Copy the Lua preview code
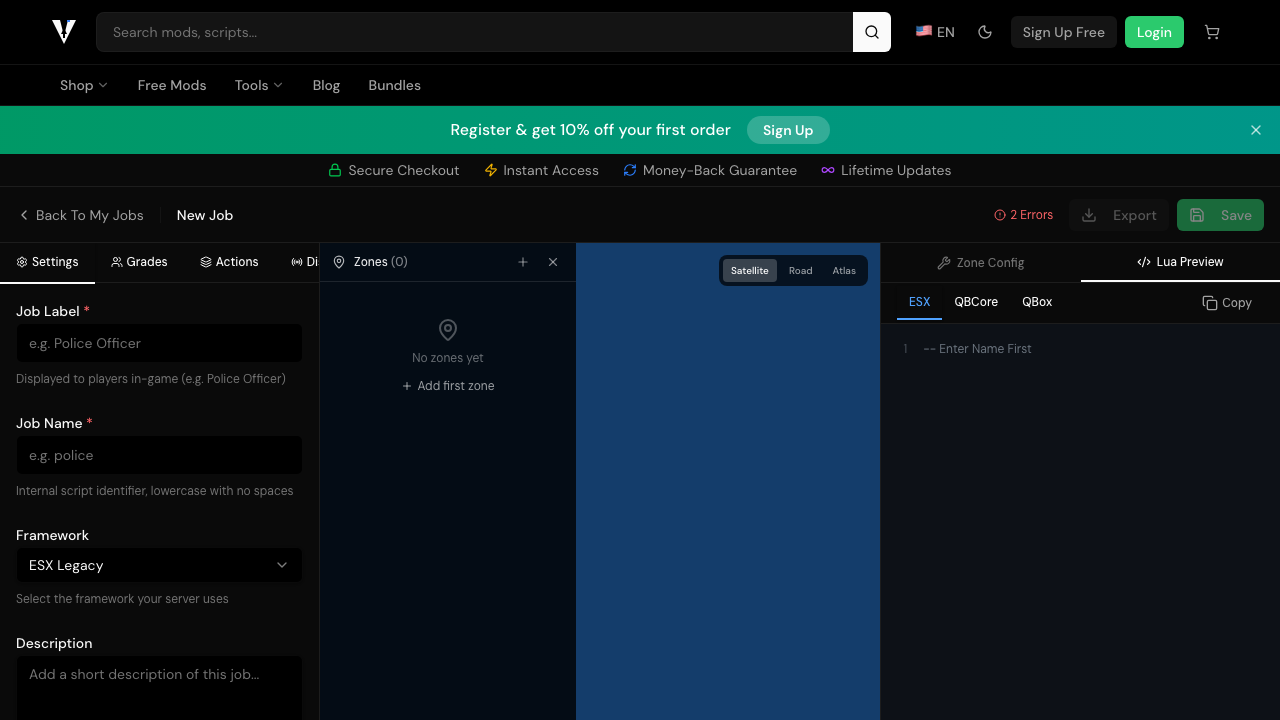Image resolution: width=1280 pixels, height=720 pixels. 1227,303
